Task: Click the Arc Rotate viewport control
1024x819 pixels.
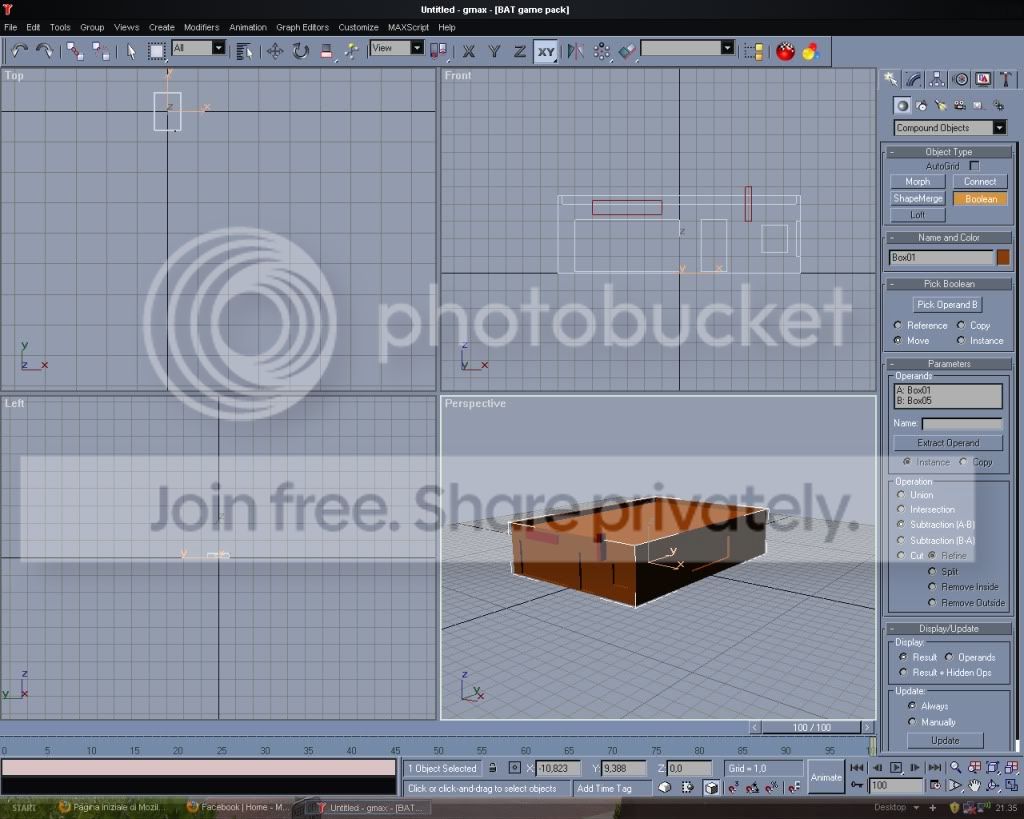Action: point(993,785)
